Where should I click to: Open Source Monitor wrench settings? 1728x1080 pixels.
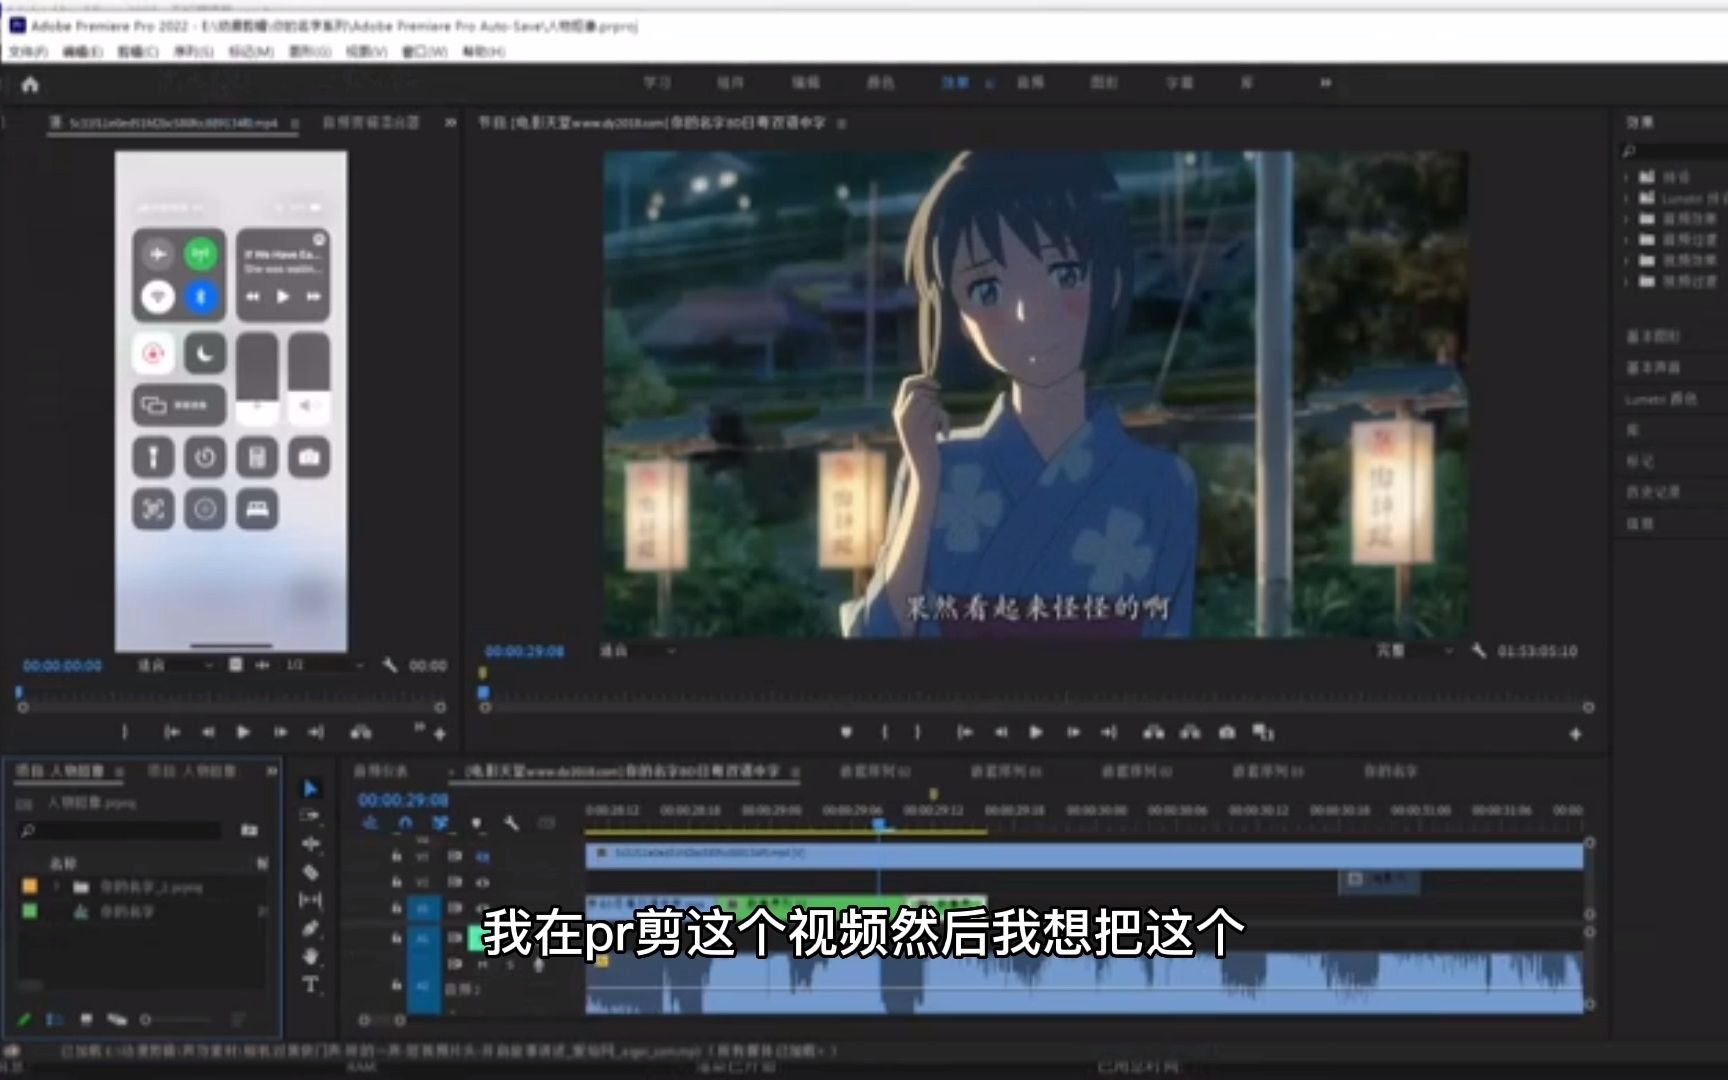pyautogui.click(x=390, y=665)
